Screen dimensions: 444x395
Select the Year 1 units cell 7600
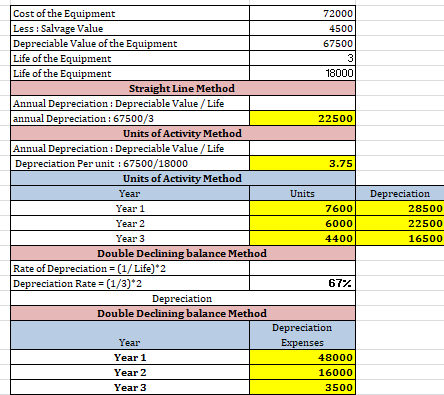[302, 208]
